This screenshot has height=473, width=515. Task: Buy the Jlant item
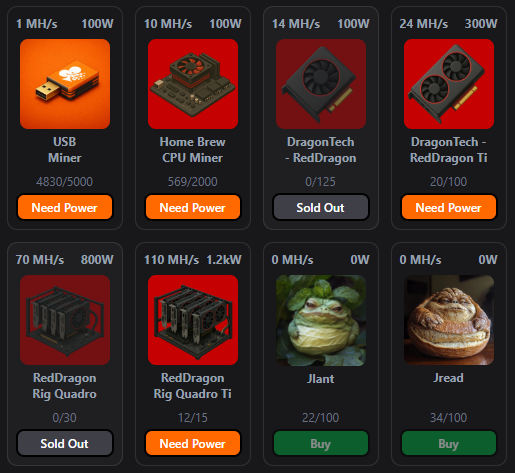tap(321, 443)
